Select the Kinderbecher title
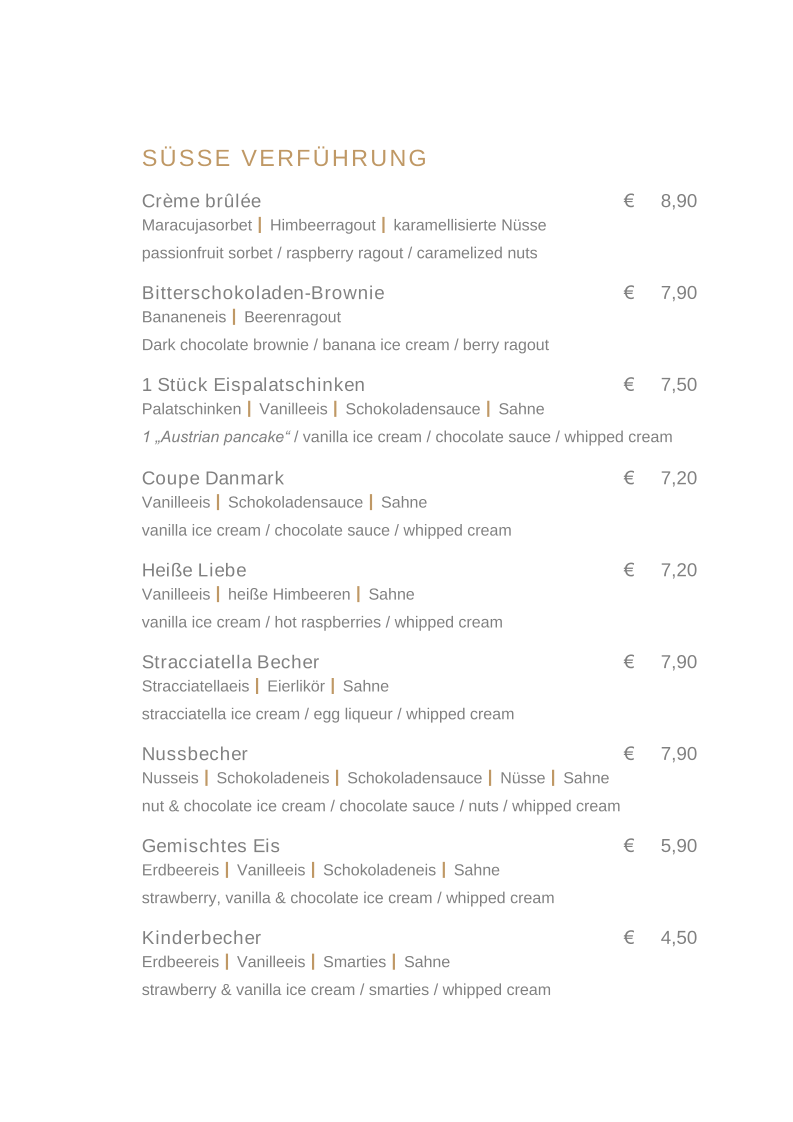 click(x=201, y=937)
